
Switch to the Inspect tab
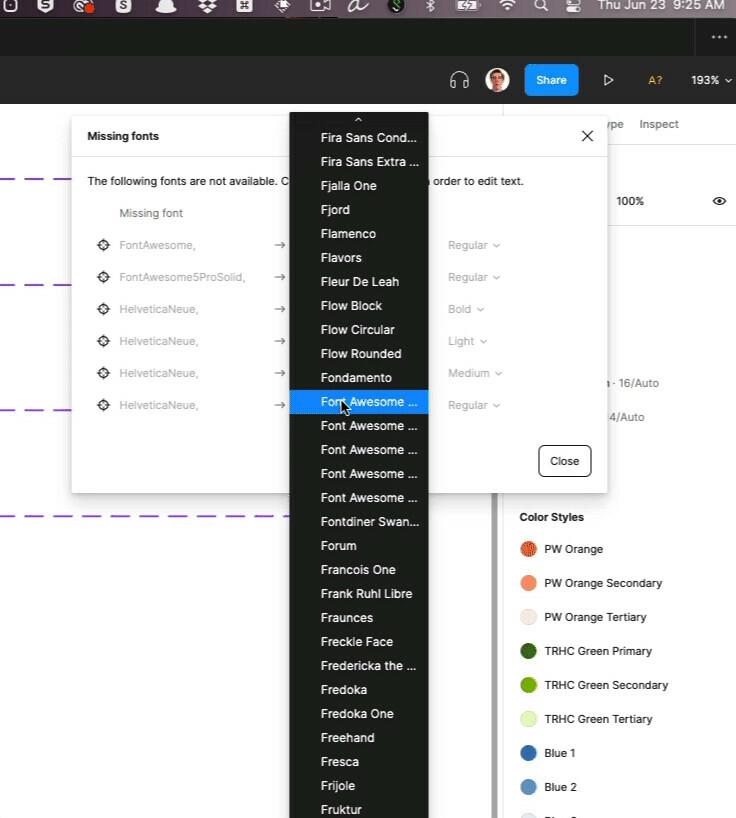(659, 124)
